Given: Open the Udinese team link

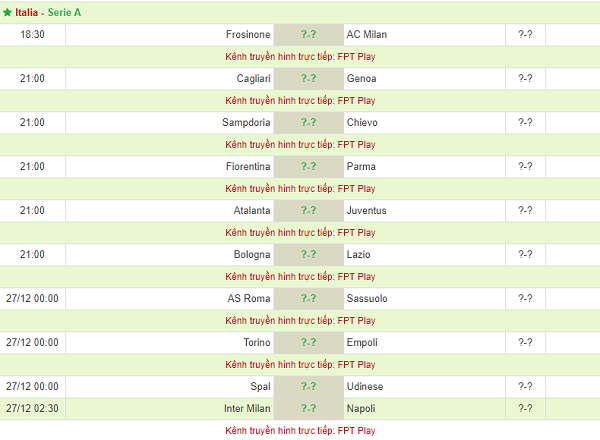Looking at the screenshot, I should click(x=365, y=386).
